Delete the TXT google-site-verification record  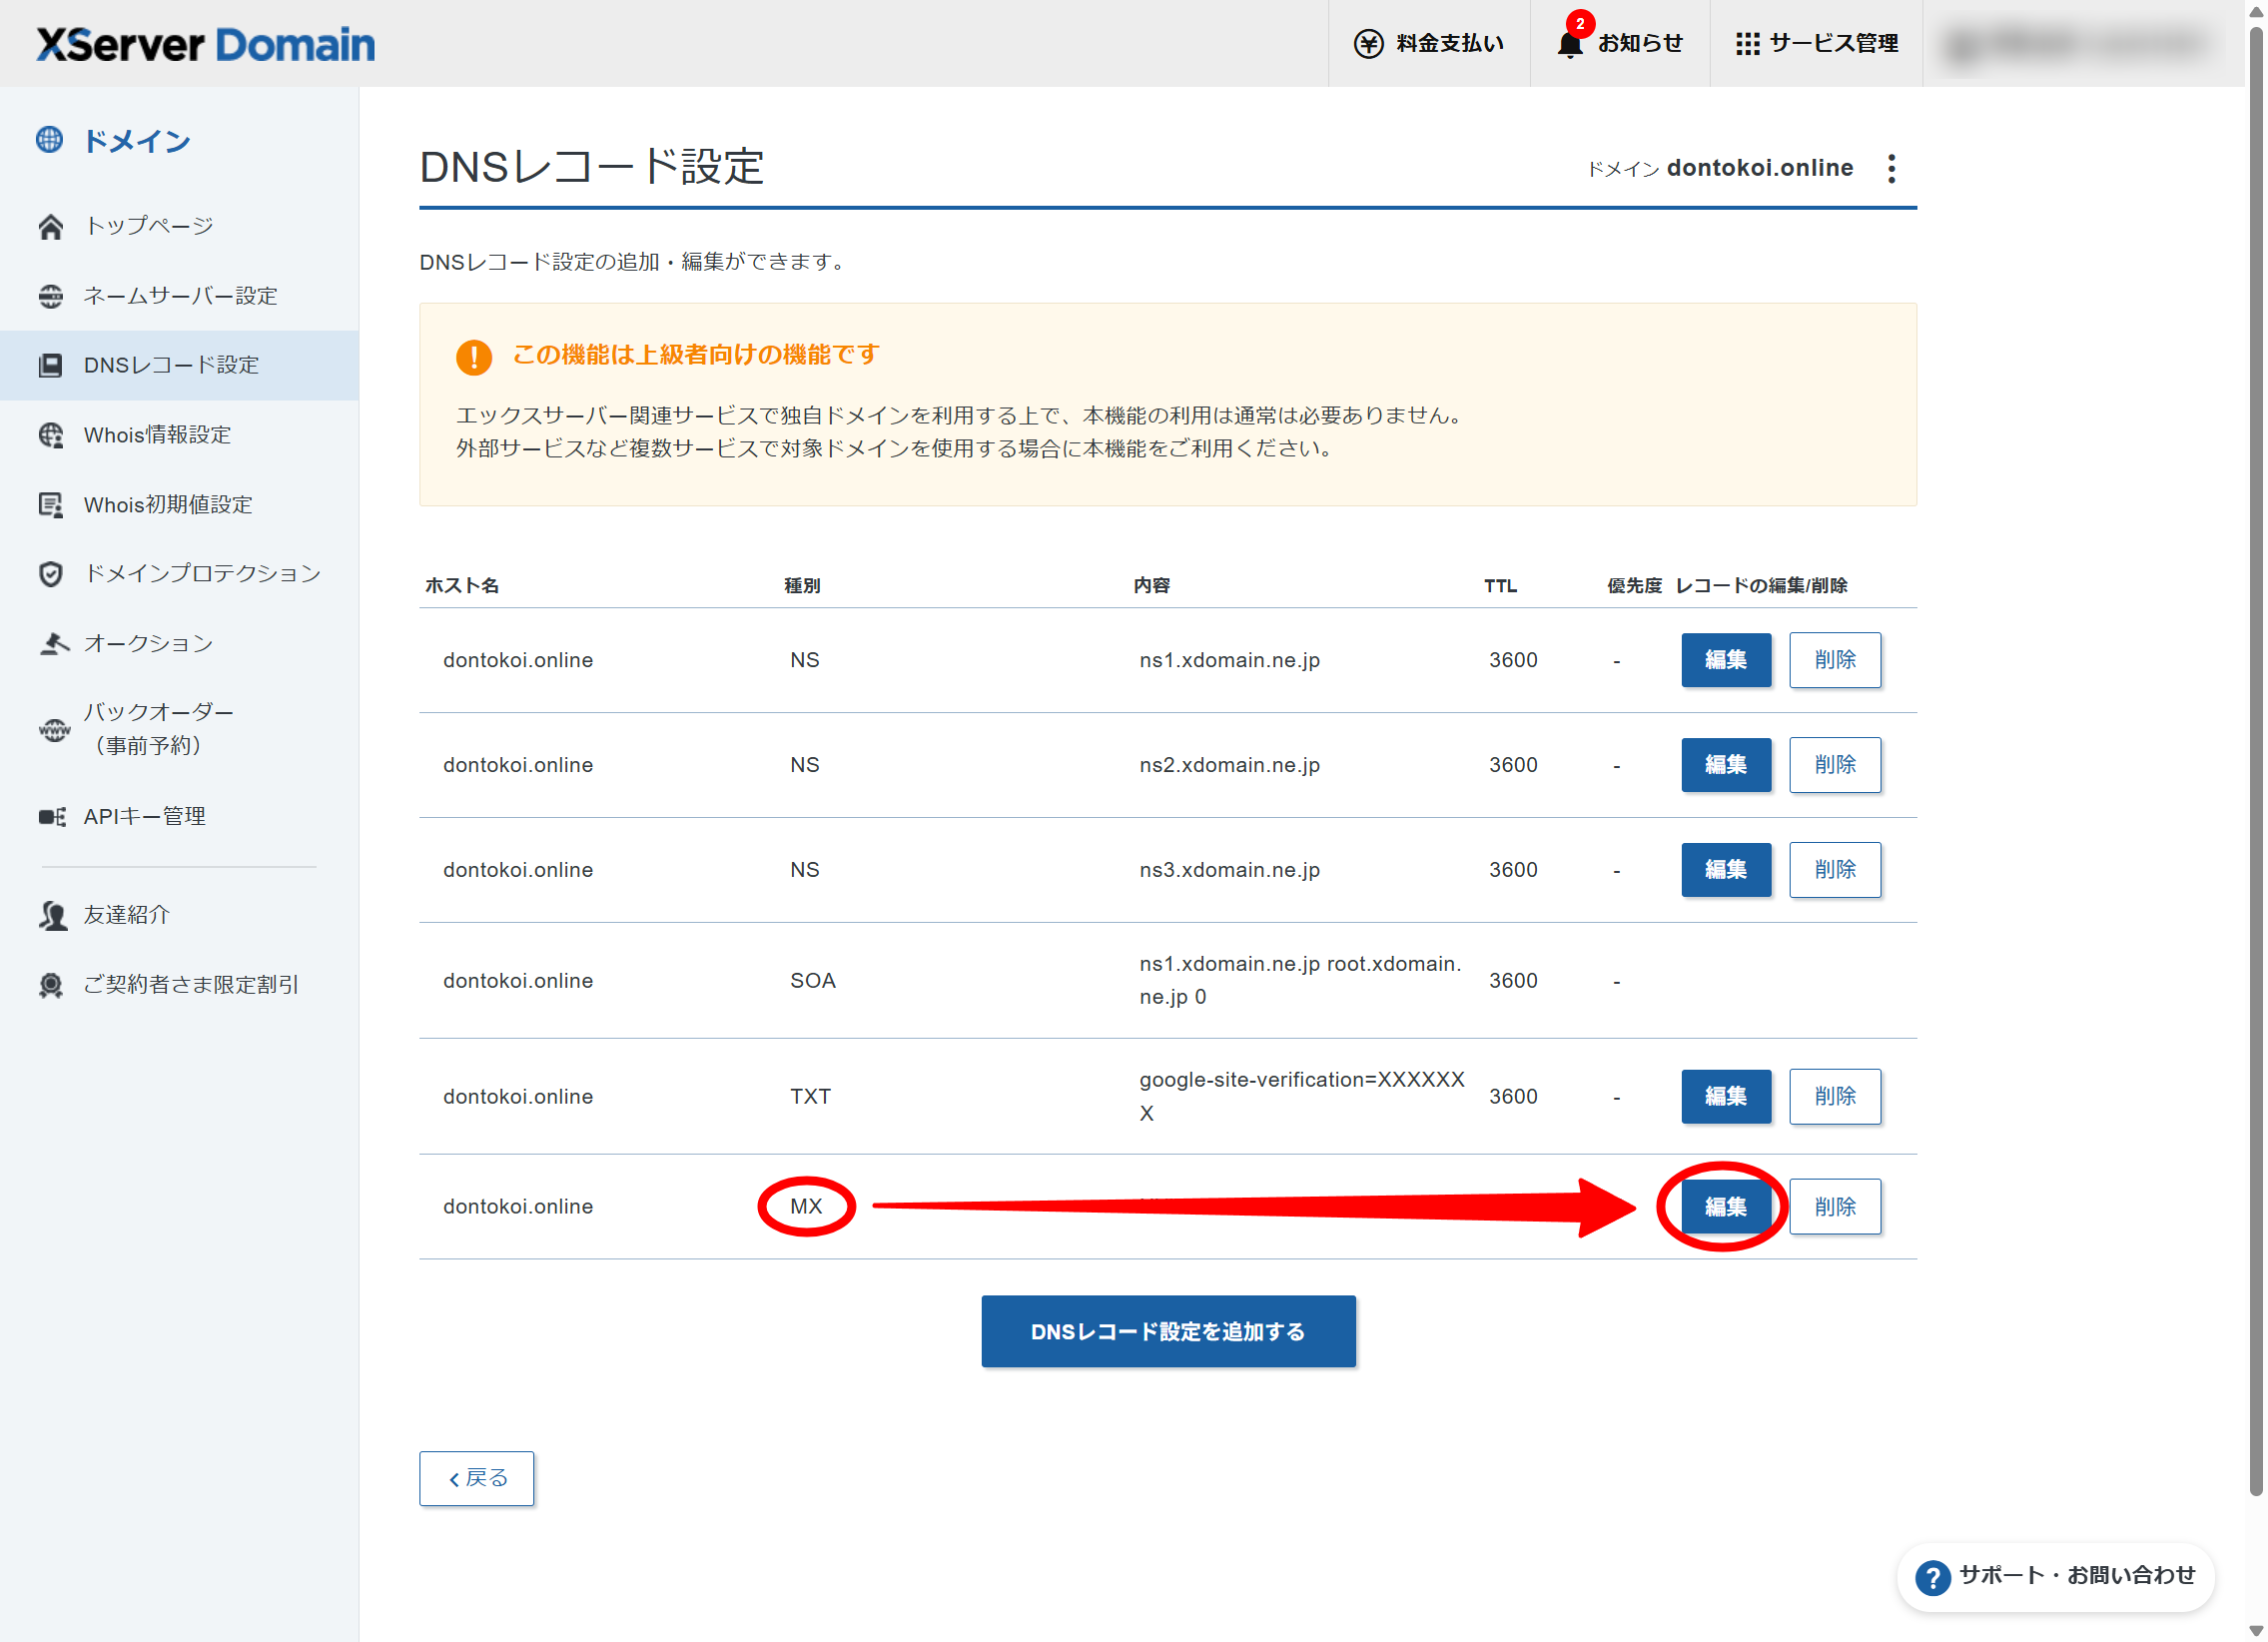point(1834,1097)
